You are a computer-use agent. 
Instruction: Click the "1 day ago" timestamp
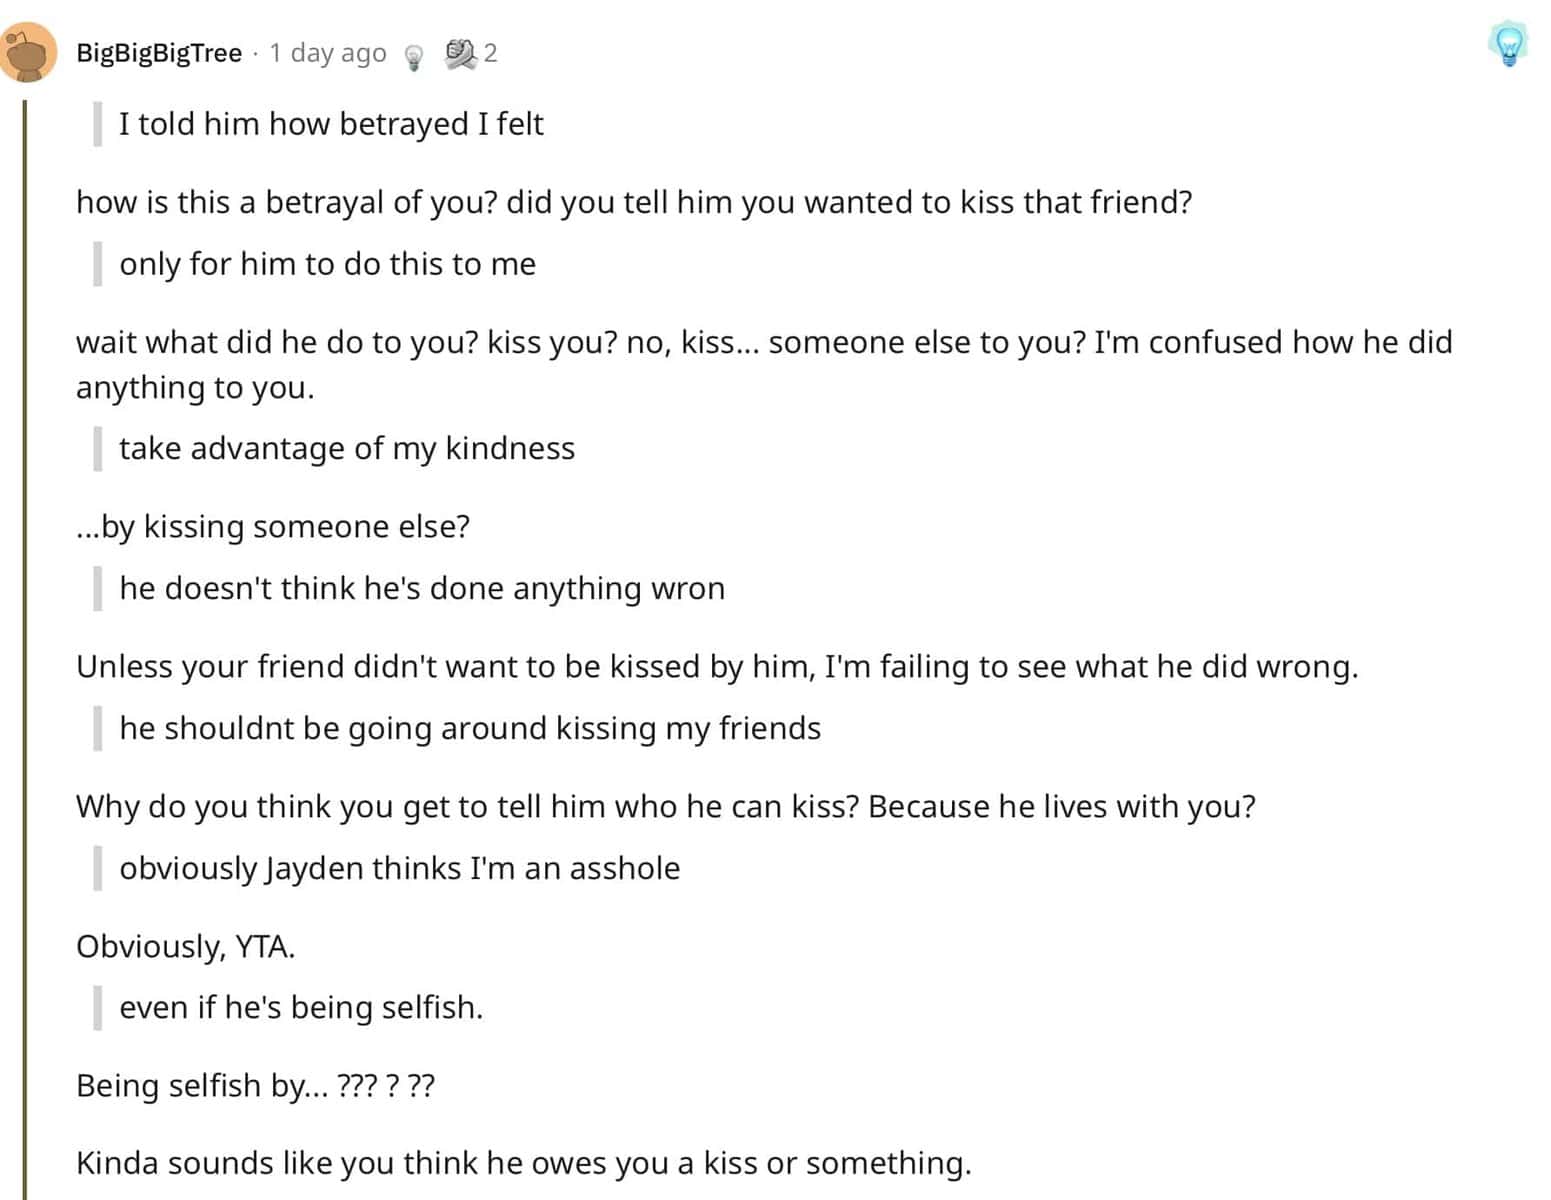pyautogui.click(x=328, y=53)
